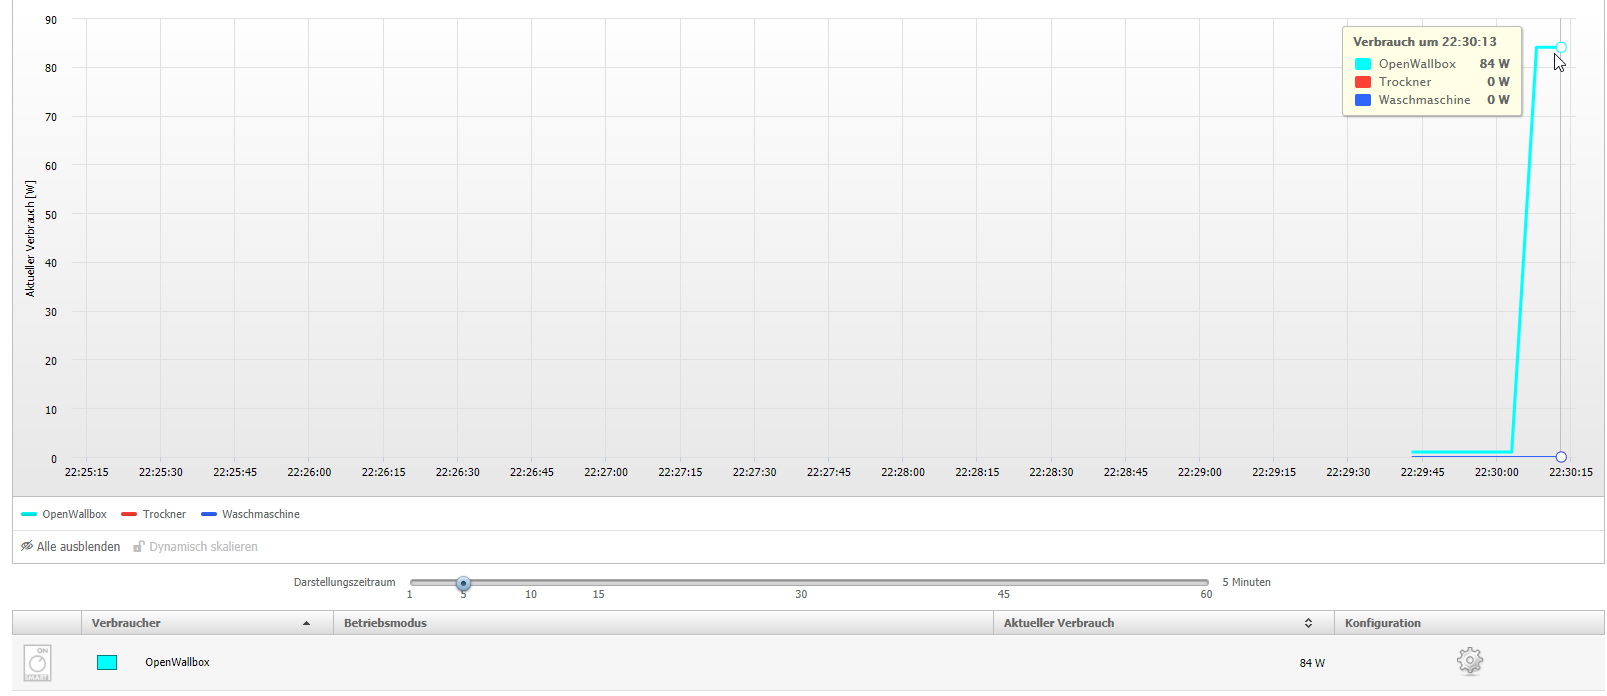Toggle OpenWallbox series in chart legend
The image size is (1607, 696).
click(64, 514)
